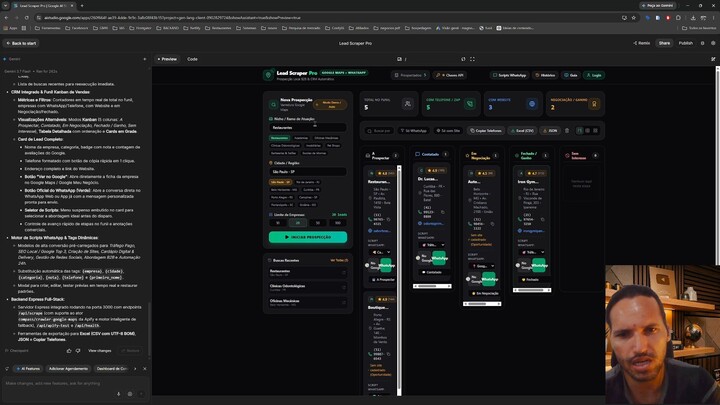The width and height of the screenshot is (720, 405).
Task: Click WhatsApp button on Iron Gym card
Action: tap(539, 265)
